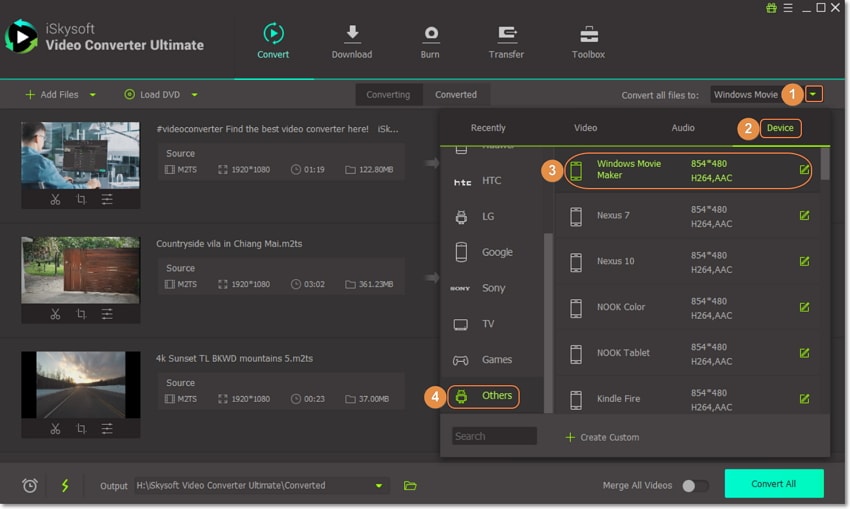This screenshot has width=850, height=509.
Task: Open the Convert all files to dropdown
Action: tap(814, 94)
